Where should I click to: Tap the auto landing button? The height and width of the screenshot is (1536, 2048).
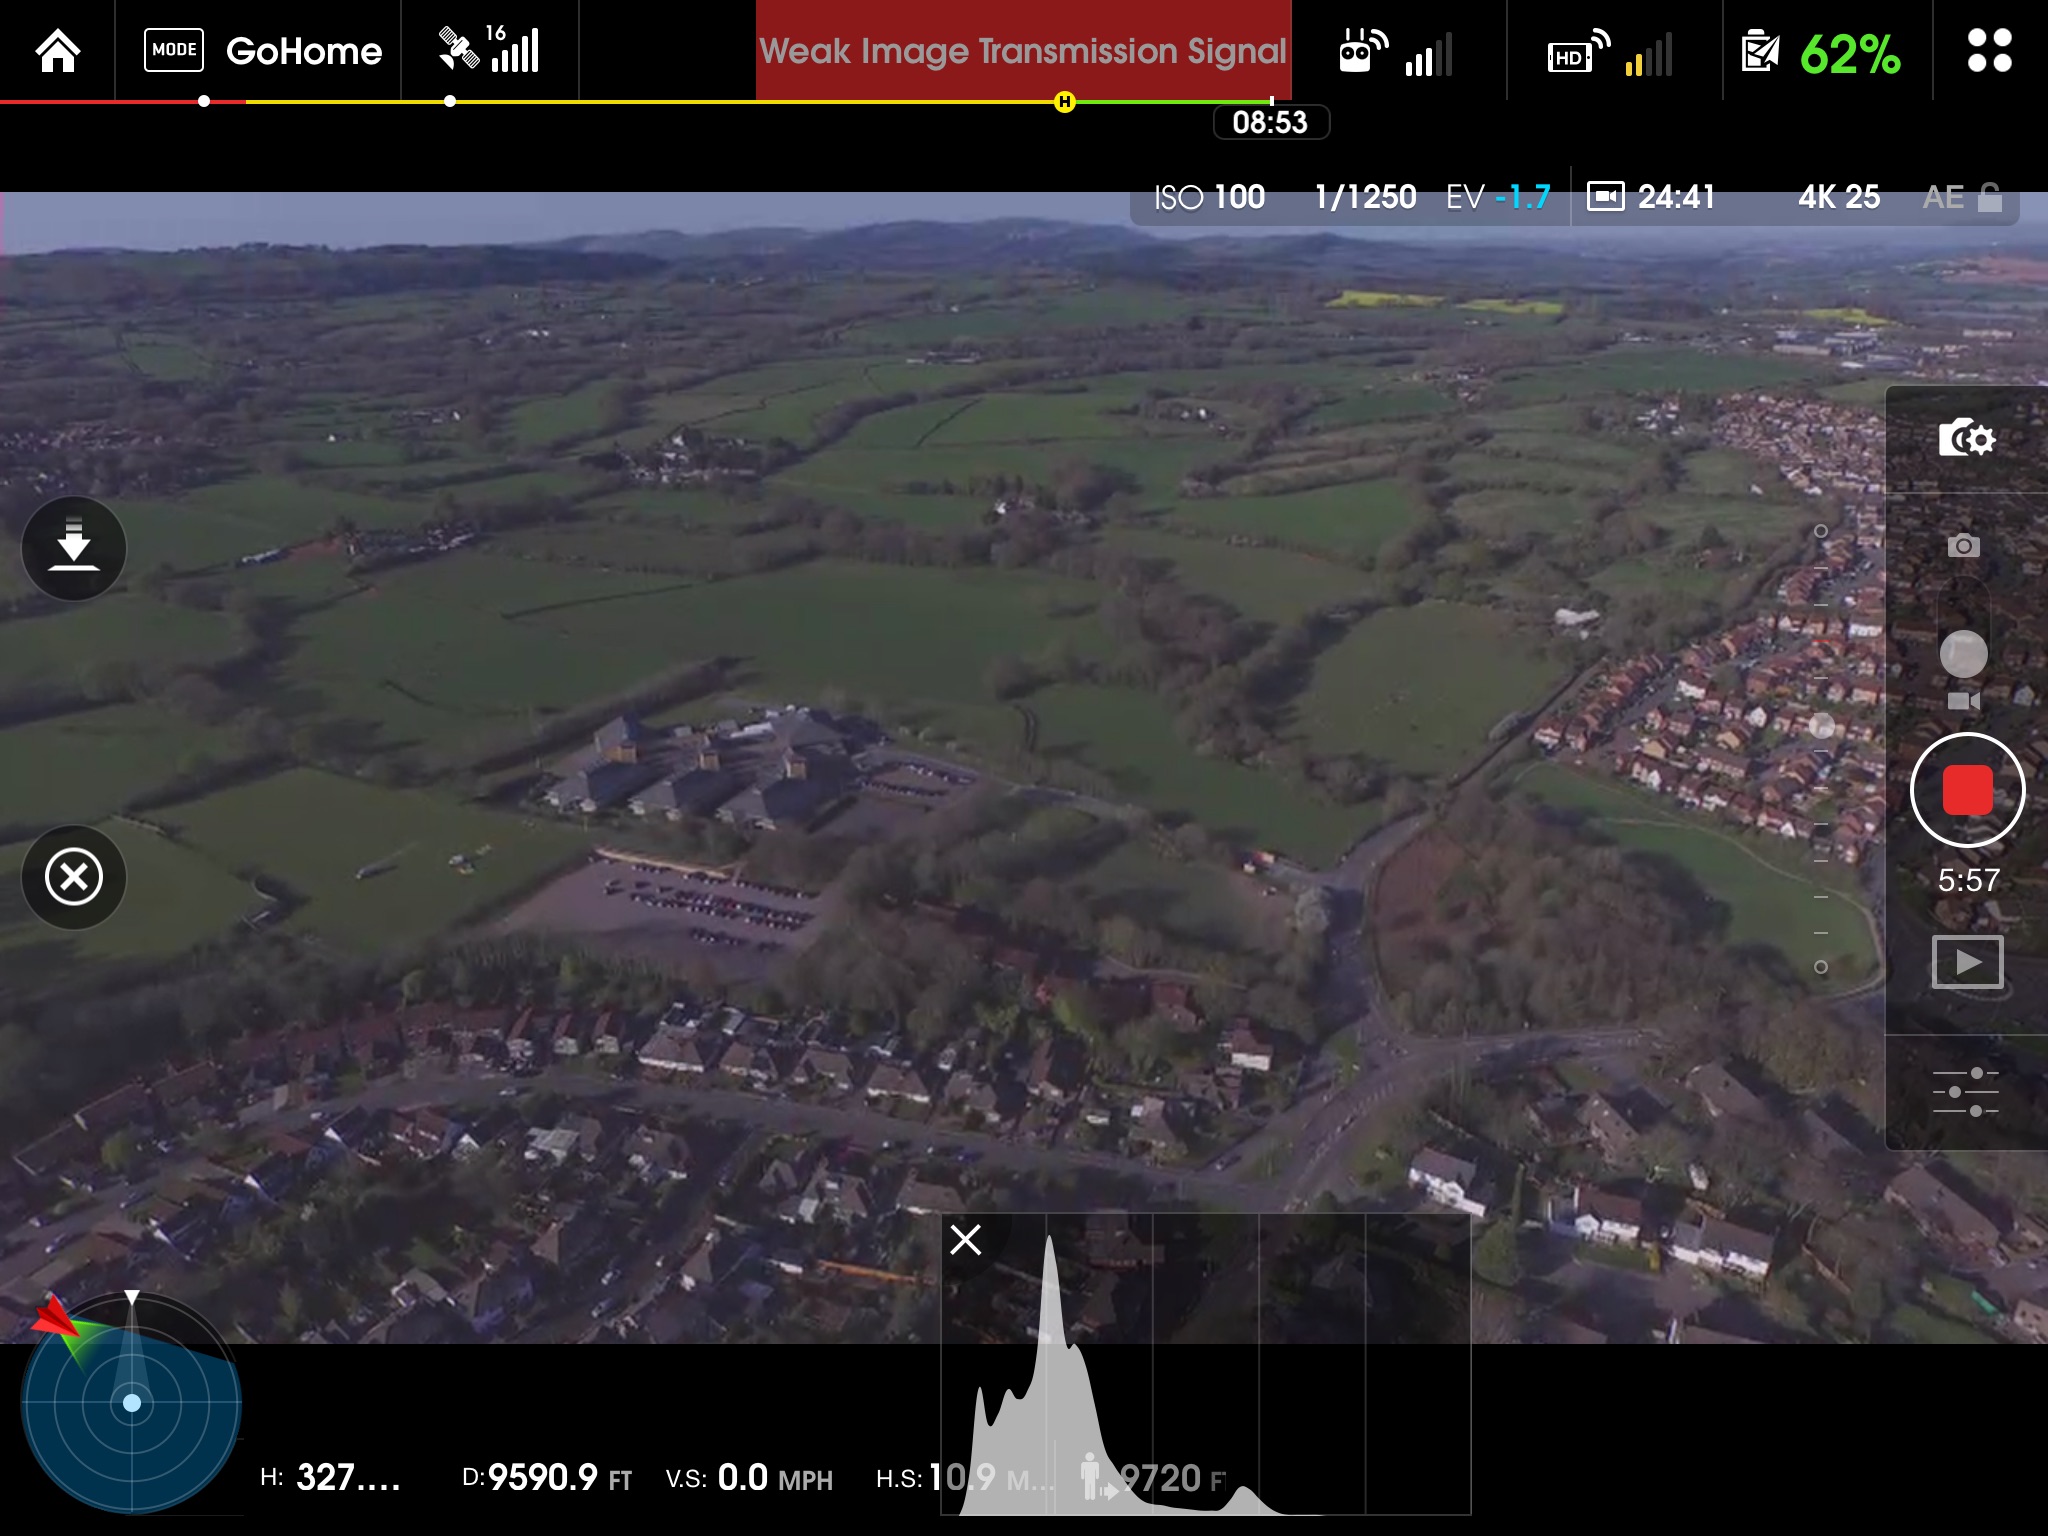click(x=74, y=548)
